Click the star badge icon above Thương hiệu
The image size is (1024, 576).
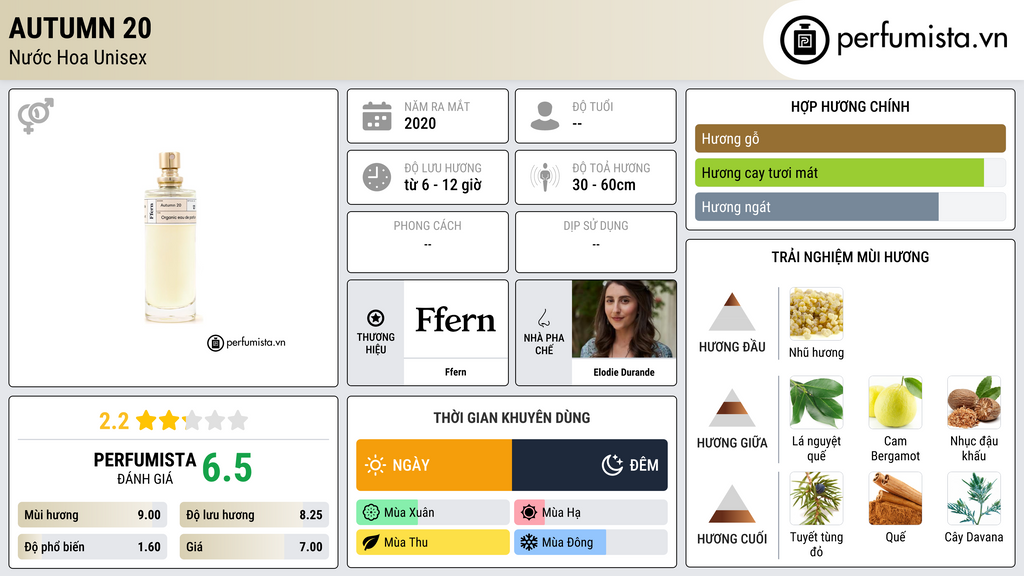(x=376, y=318)
